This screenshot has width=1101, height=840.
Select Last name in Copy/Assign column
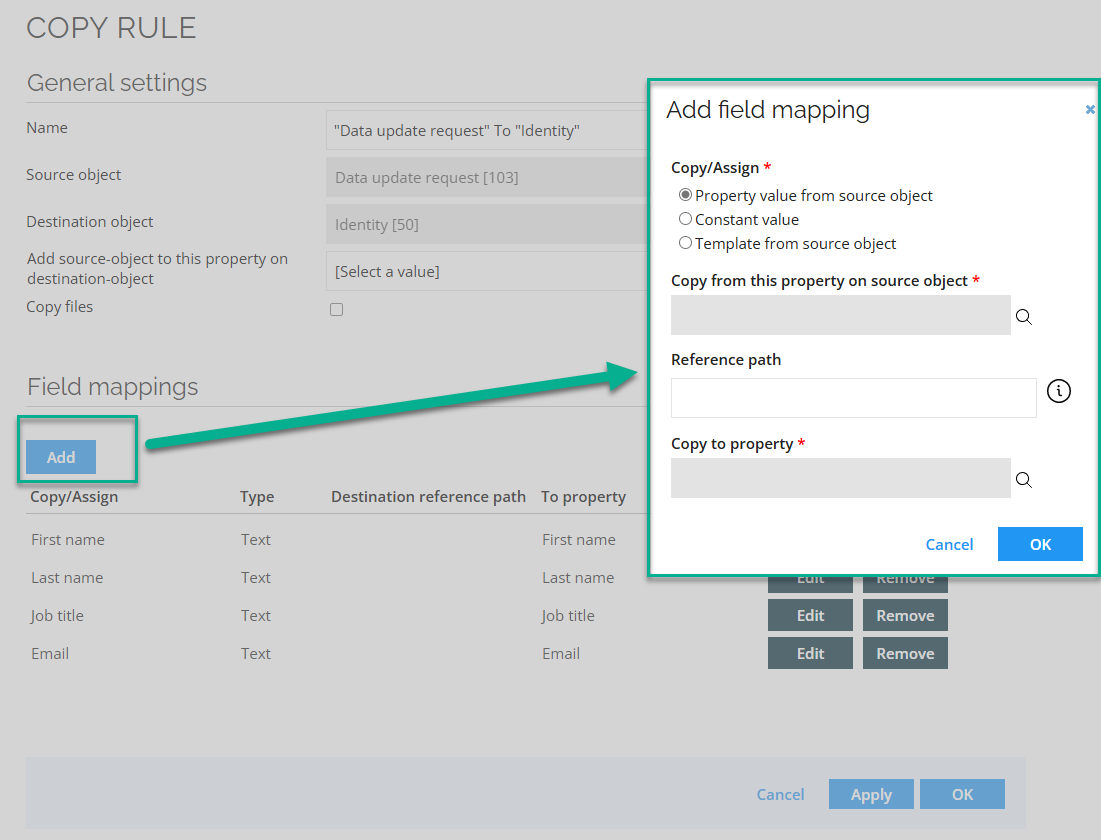pos(67,577)
